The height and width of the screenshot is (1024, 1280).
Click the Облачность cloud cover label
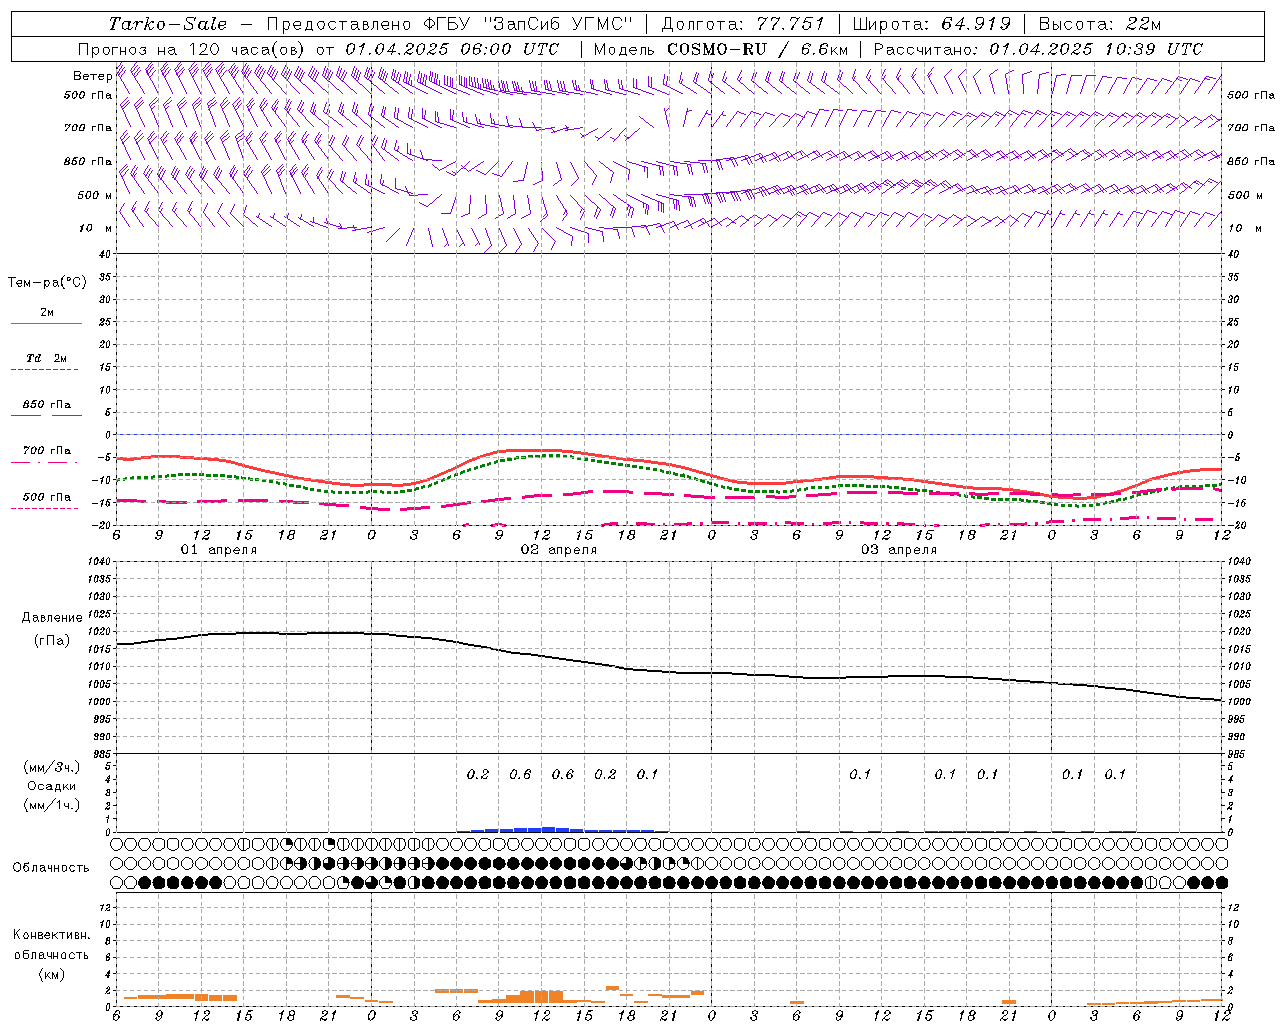tap(51, 868)
